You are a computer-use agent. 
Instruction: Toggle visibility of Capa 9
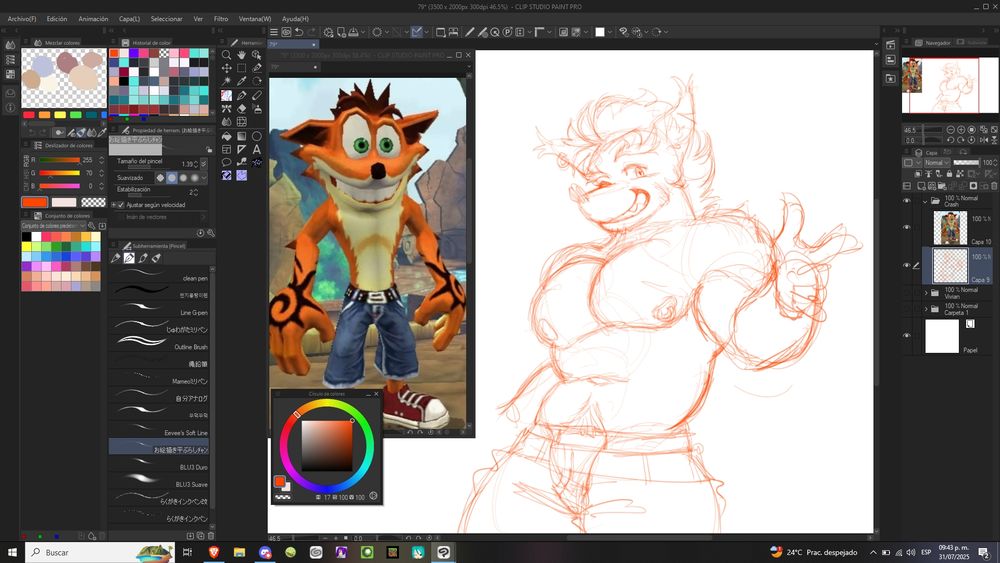(x=907, y=265)
